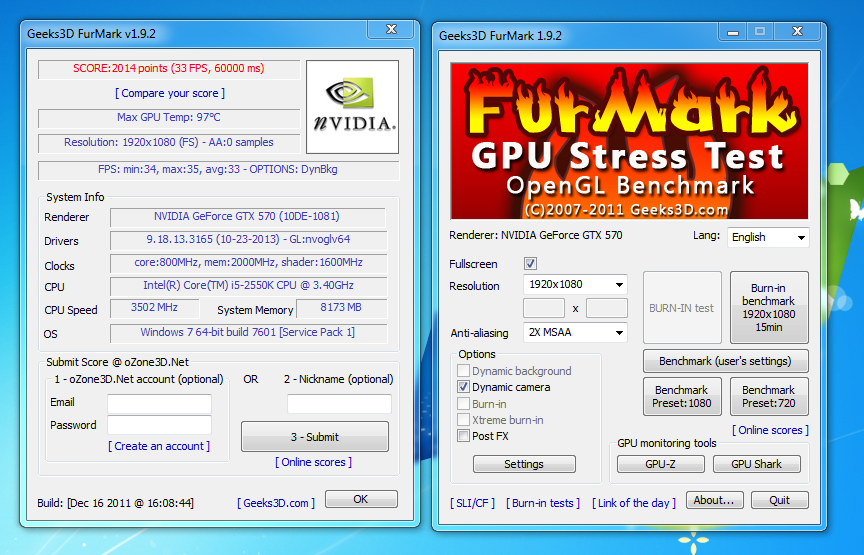864x555 pixels.
Task: Click the OS value Windows 7 64-bit
Action: pyautogui.click(x=248, y=332)
